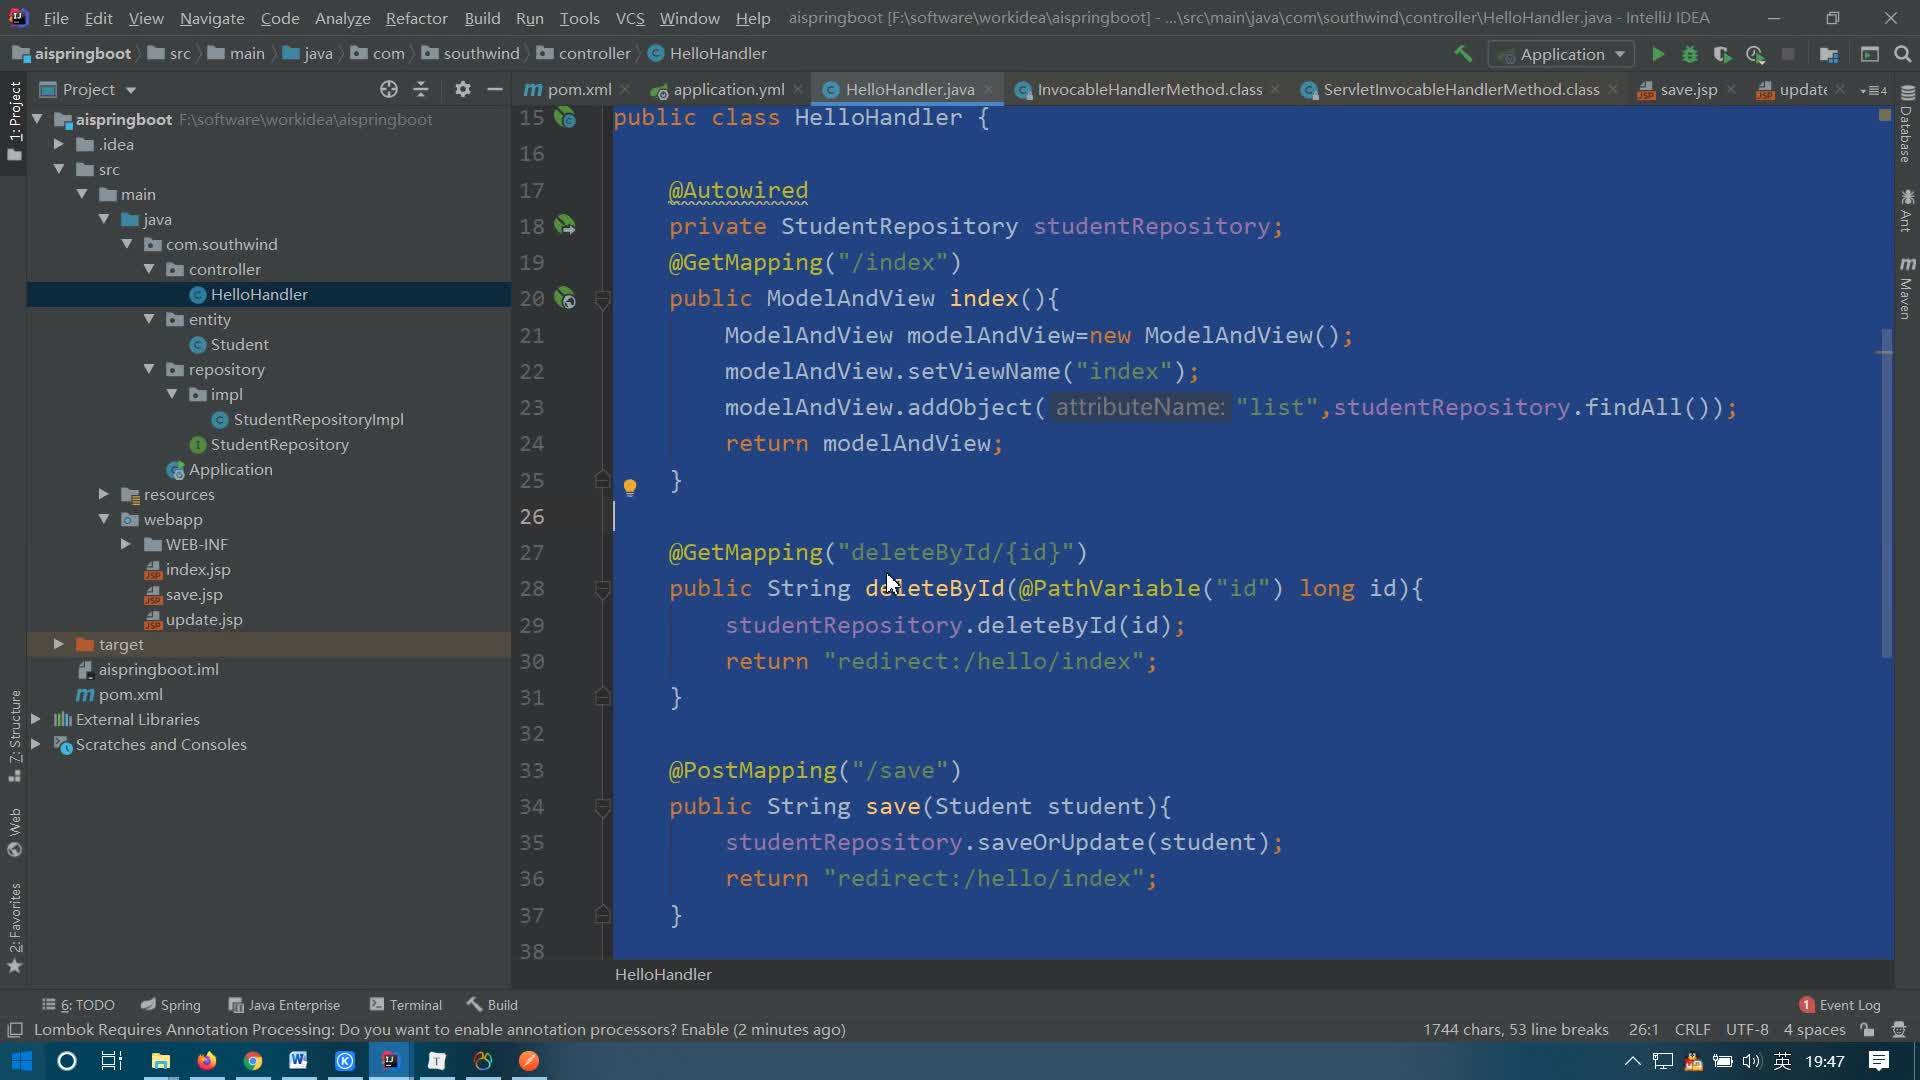Open the Application run configuration dropdown
Image resolution: width=1920 pixels, height=1080 pixels.
(x=1561, y=54)
